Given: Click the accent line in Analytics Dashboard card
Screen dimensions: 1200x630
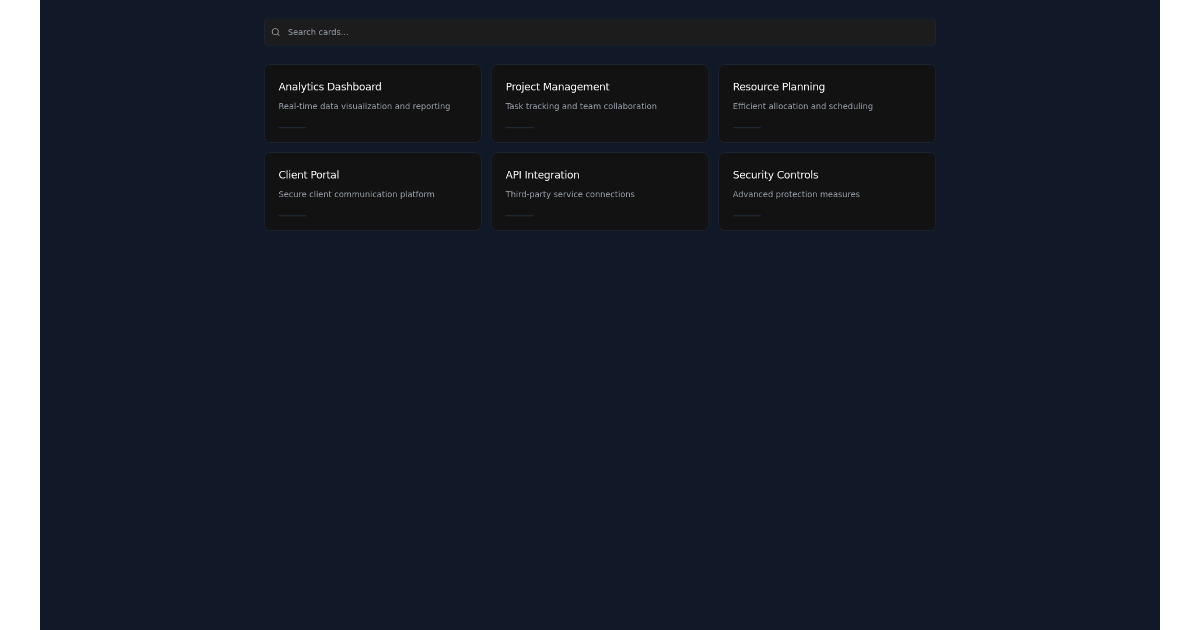Looking at the screenshot, I should tap(292, 127).
